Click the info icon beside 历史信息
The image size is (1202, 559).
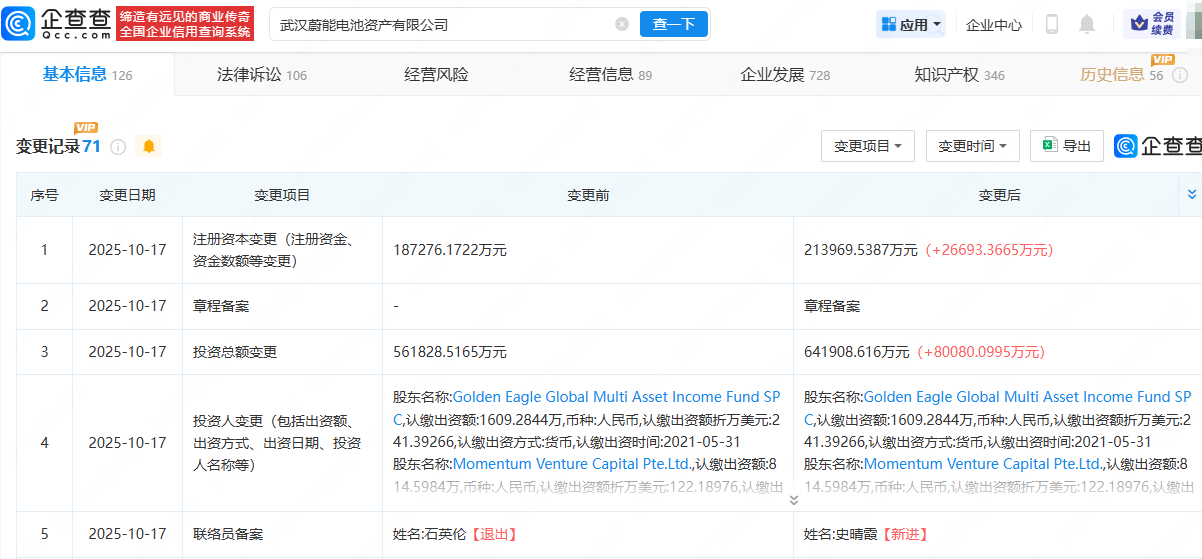[1178, 75]
